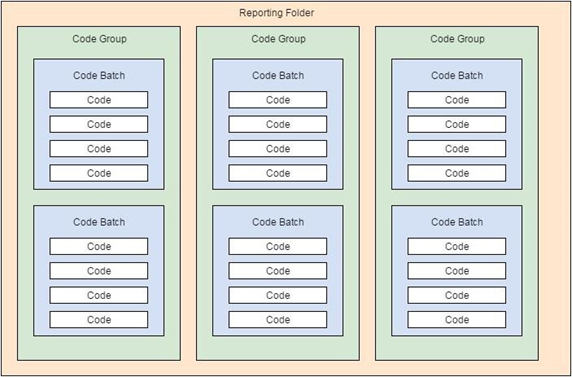Viewport: 572px width, 377px height.
Task: Select first Code box in right group's upper batch
Action: [457, 100]
